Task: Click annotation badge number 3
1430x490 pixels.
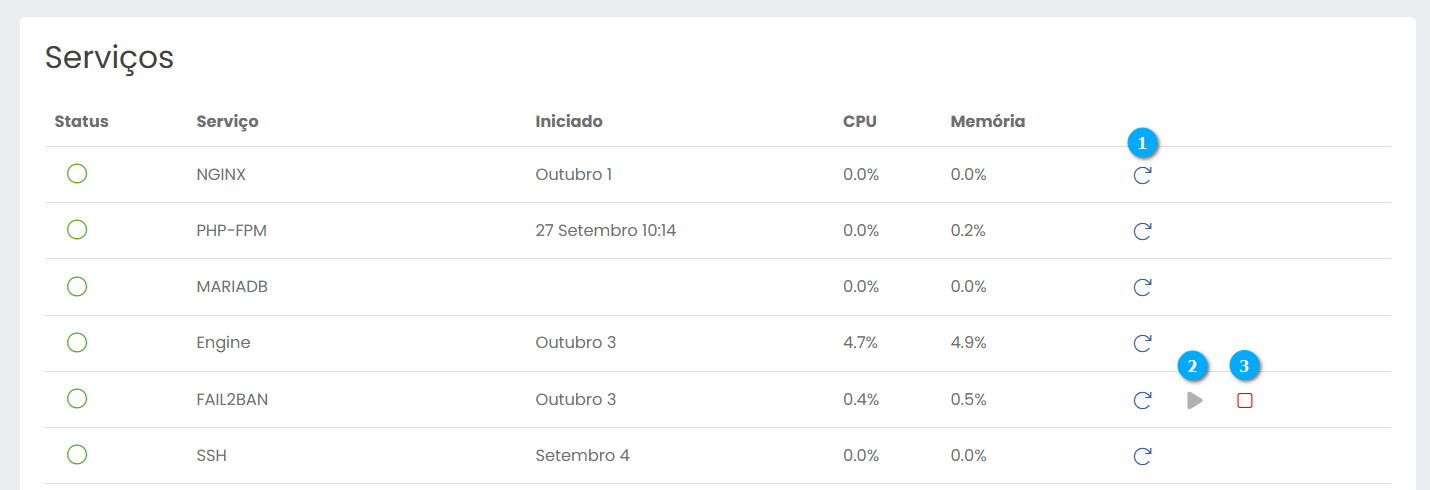Action: pos(1244,367)
